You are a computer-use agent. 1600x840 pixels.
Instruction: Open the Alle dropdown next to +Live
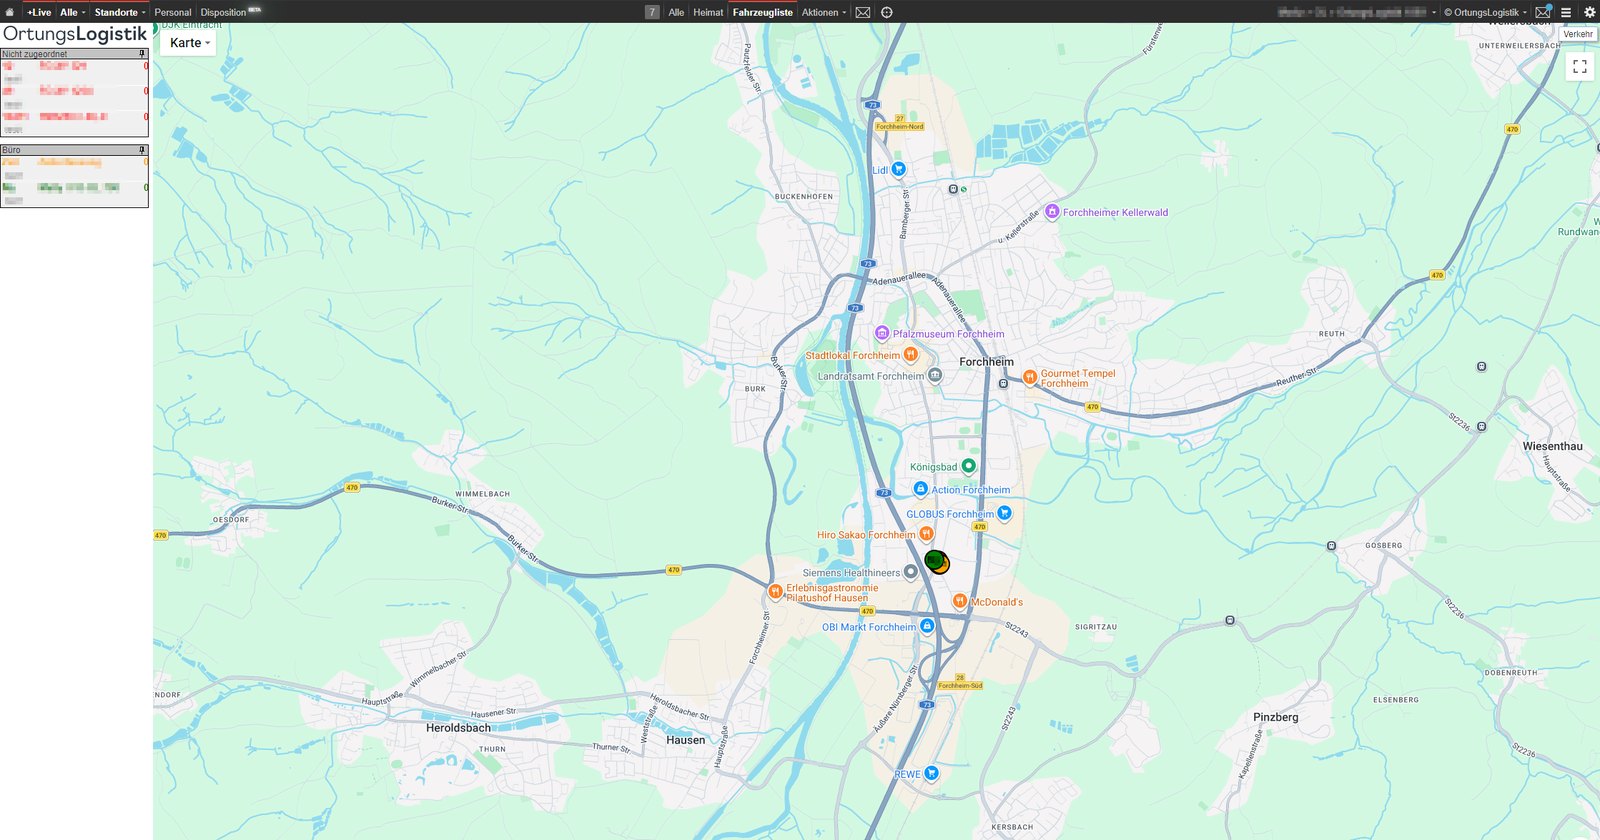click(72, 12)
